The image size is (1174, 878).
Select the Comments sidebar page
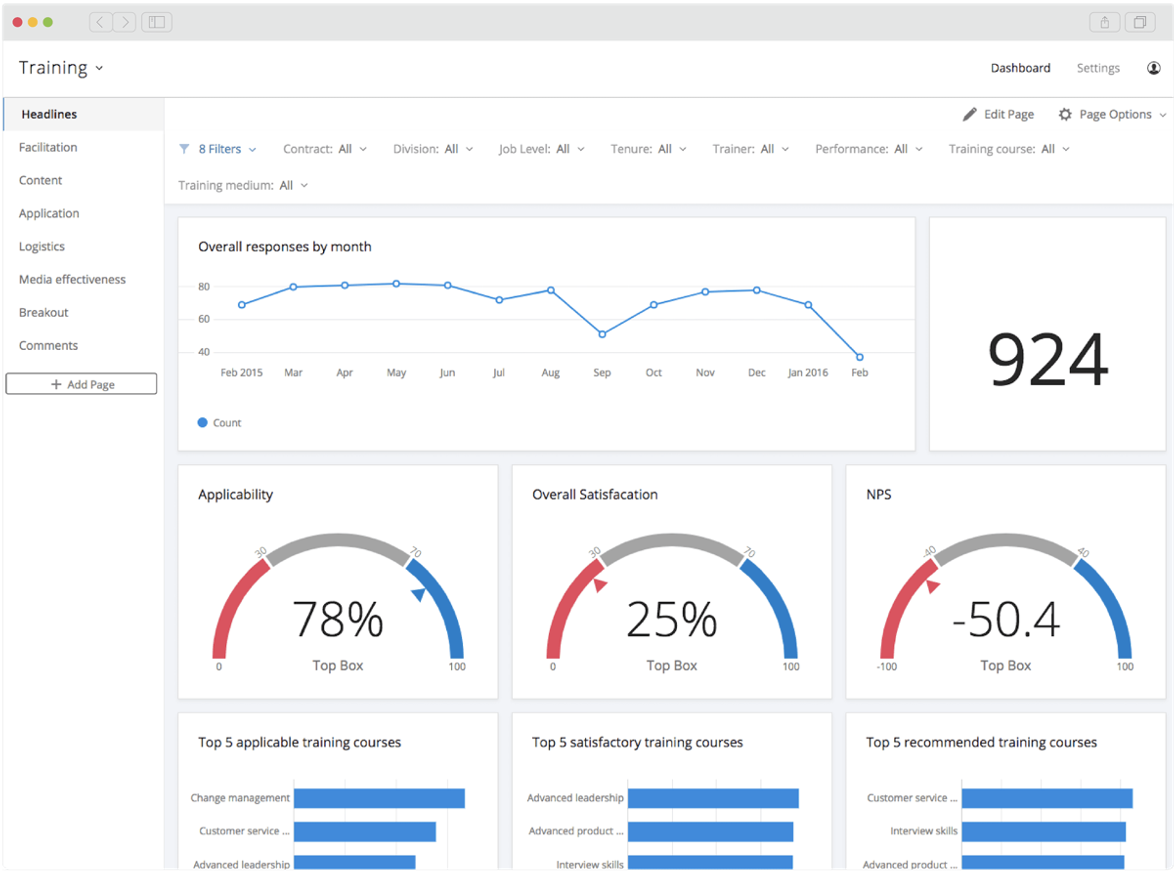48,346
